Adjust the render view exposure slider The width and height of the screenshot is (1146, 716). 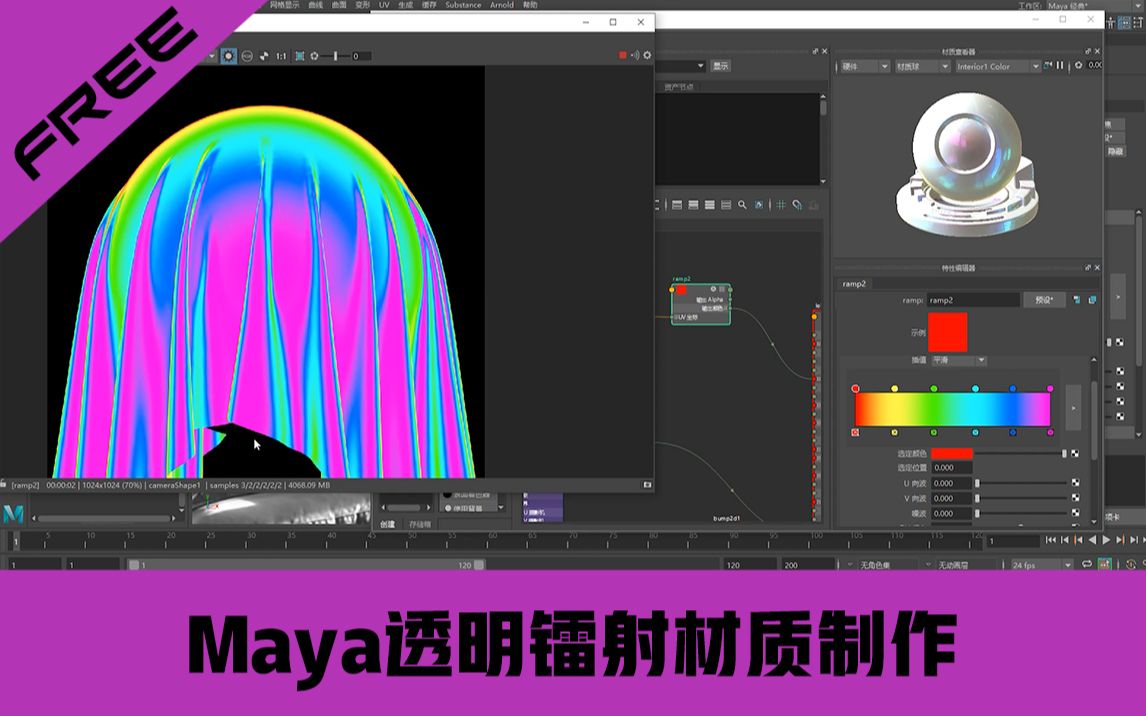coord(335,56)
